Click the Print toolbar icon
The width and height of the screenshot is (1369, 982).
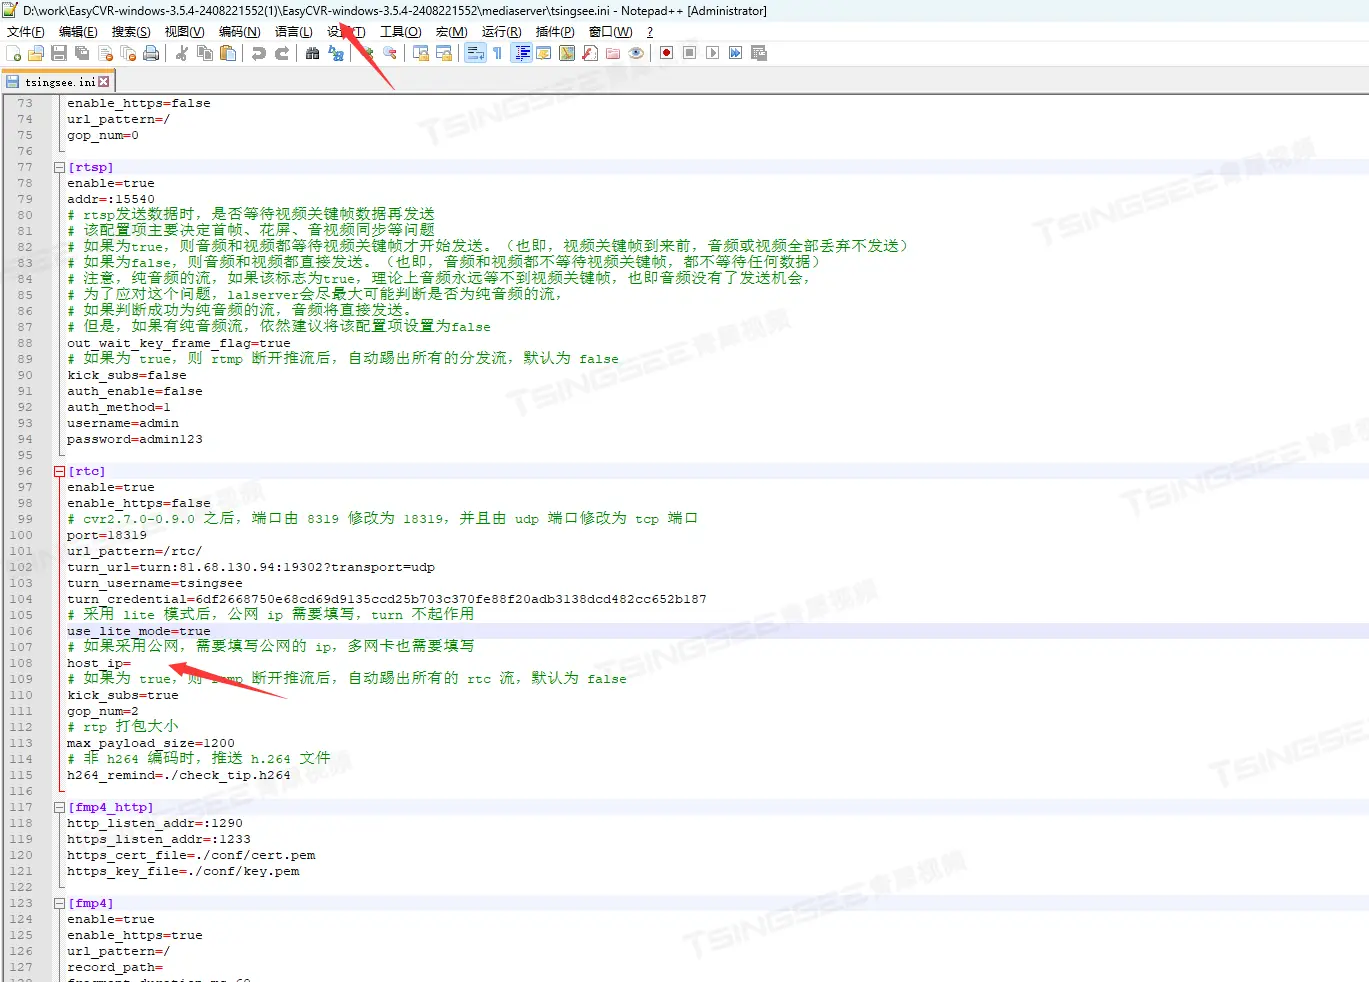151,53
